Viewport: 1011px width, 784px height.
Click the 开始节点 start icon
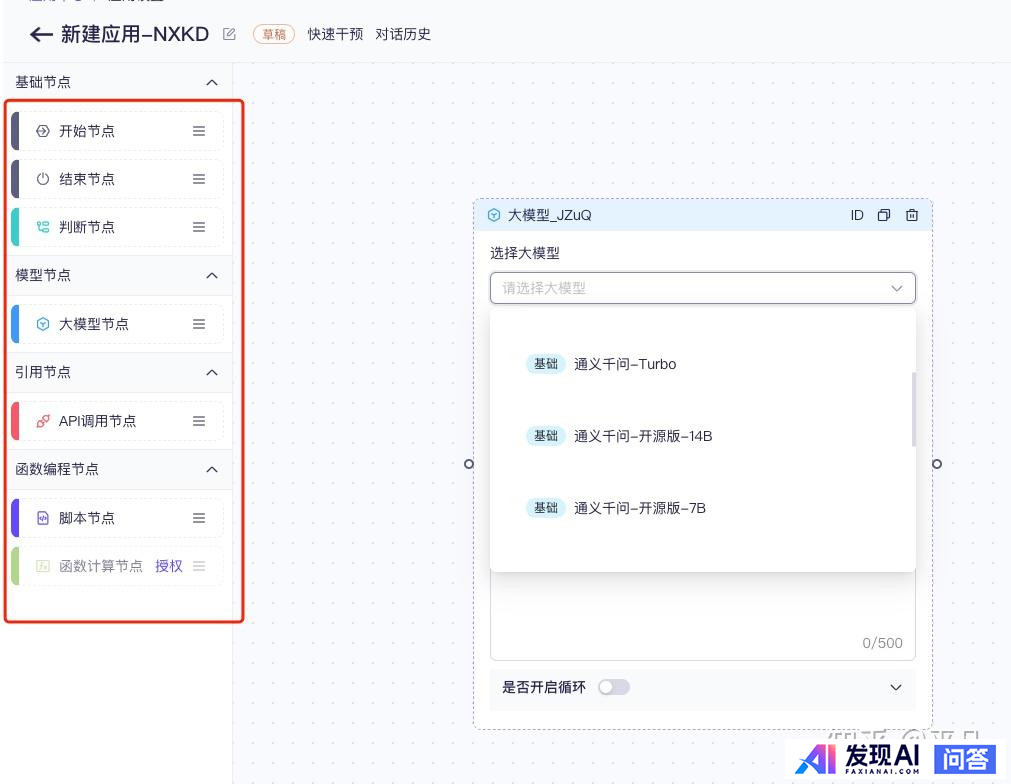[43, 131]
